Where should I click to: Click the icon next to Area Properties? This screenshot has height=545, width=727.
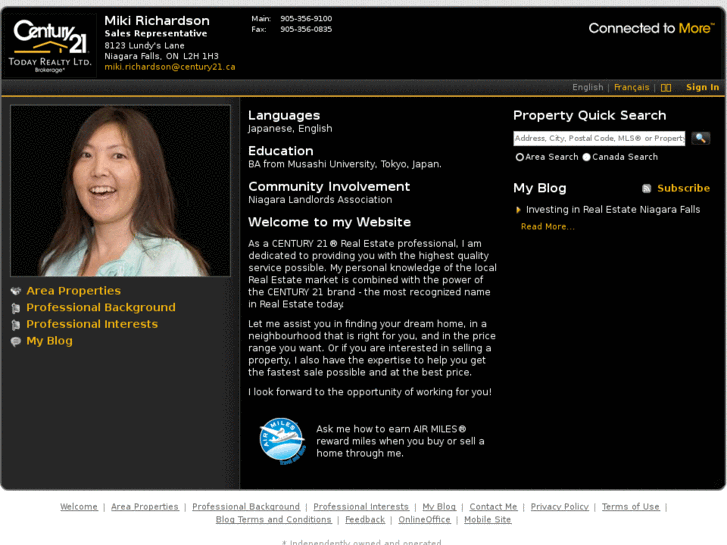15,292
